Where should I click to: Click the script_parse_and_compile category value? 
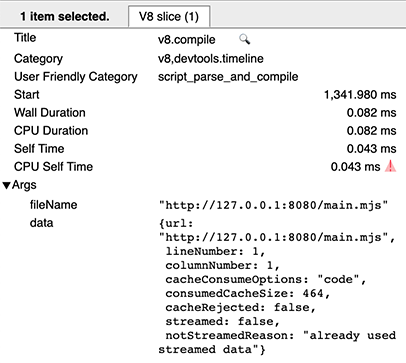point(228,77)
